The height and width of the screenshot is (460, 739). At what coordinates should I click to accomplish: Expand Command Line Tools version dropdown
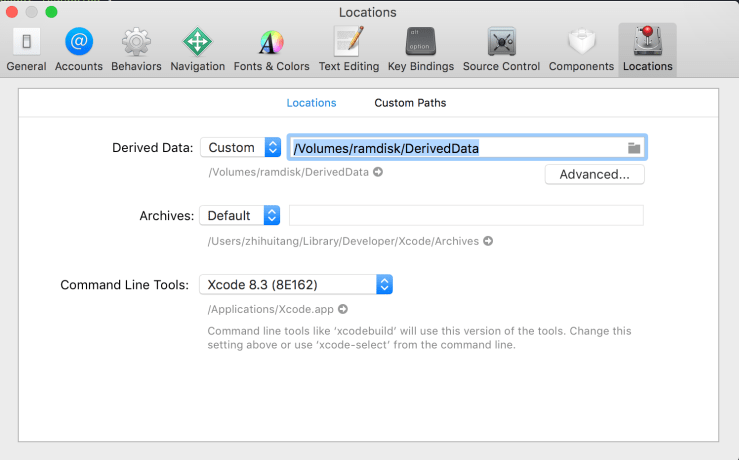pyautogui.click(x=296, y=285)
